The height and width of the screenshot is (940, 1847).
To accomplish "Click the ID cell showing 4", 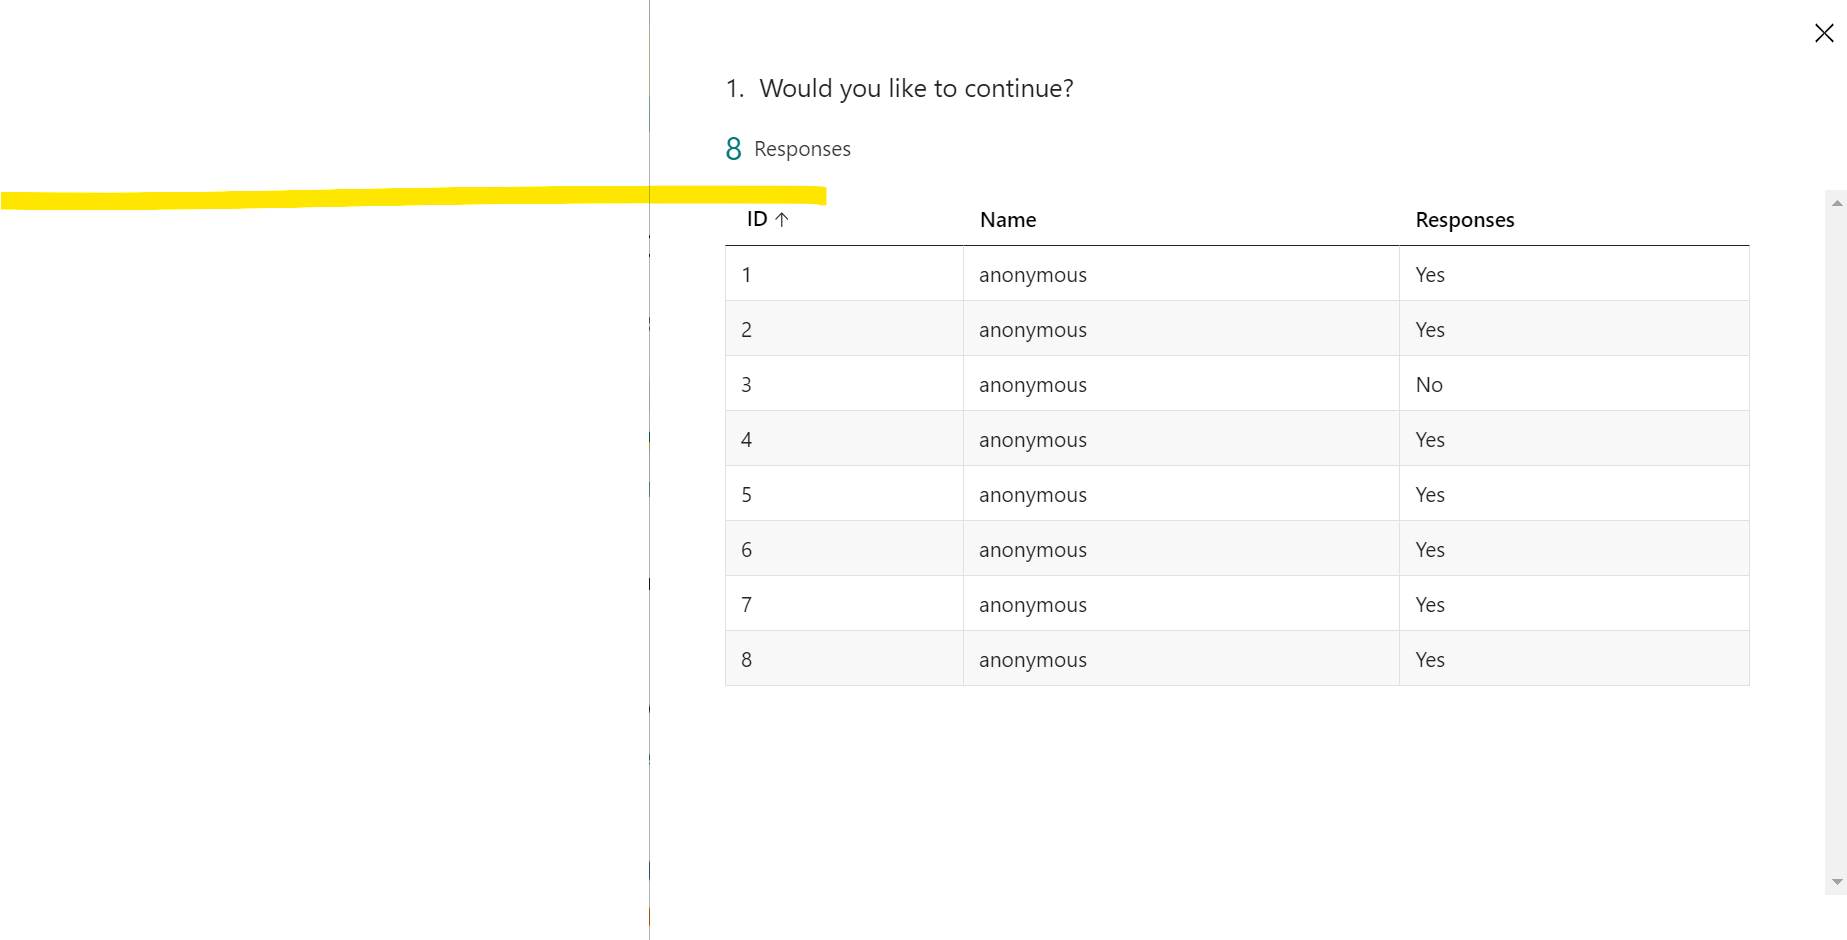I will (x=746, y=439).
